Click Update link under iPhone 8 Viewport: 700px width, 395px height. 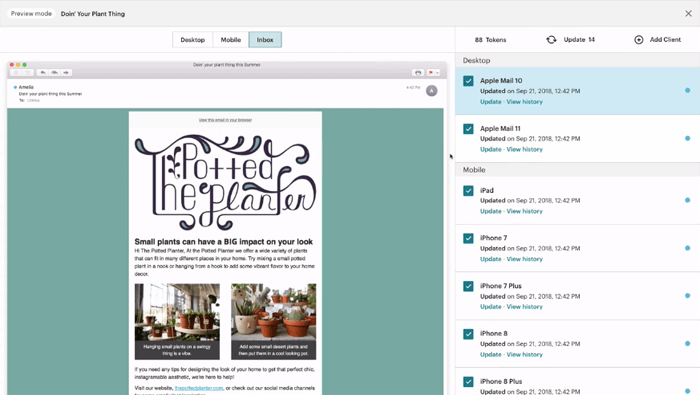pos(491,354)
